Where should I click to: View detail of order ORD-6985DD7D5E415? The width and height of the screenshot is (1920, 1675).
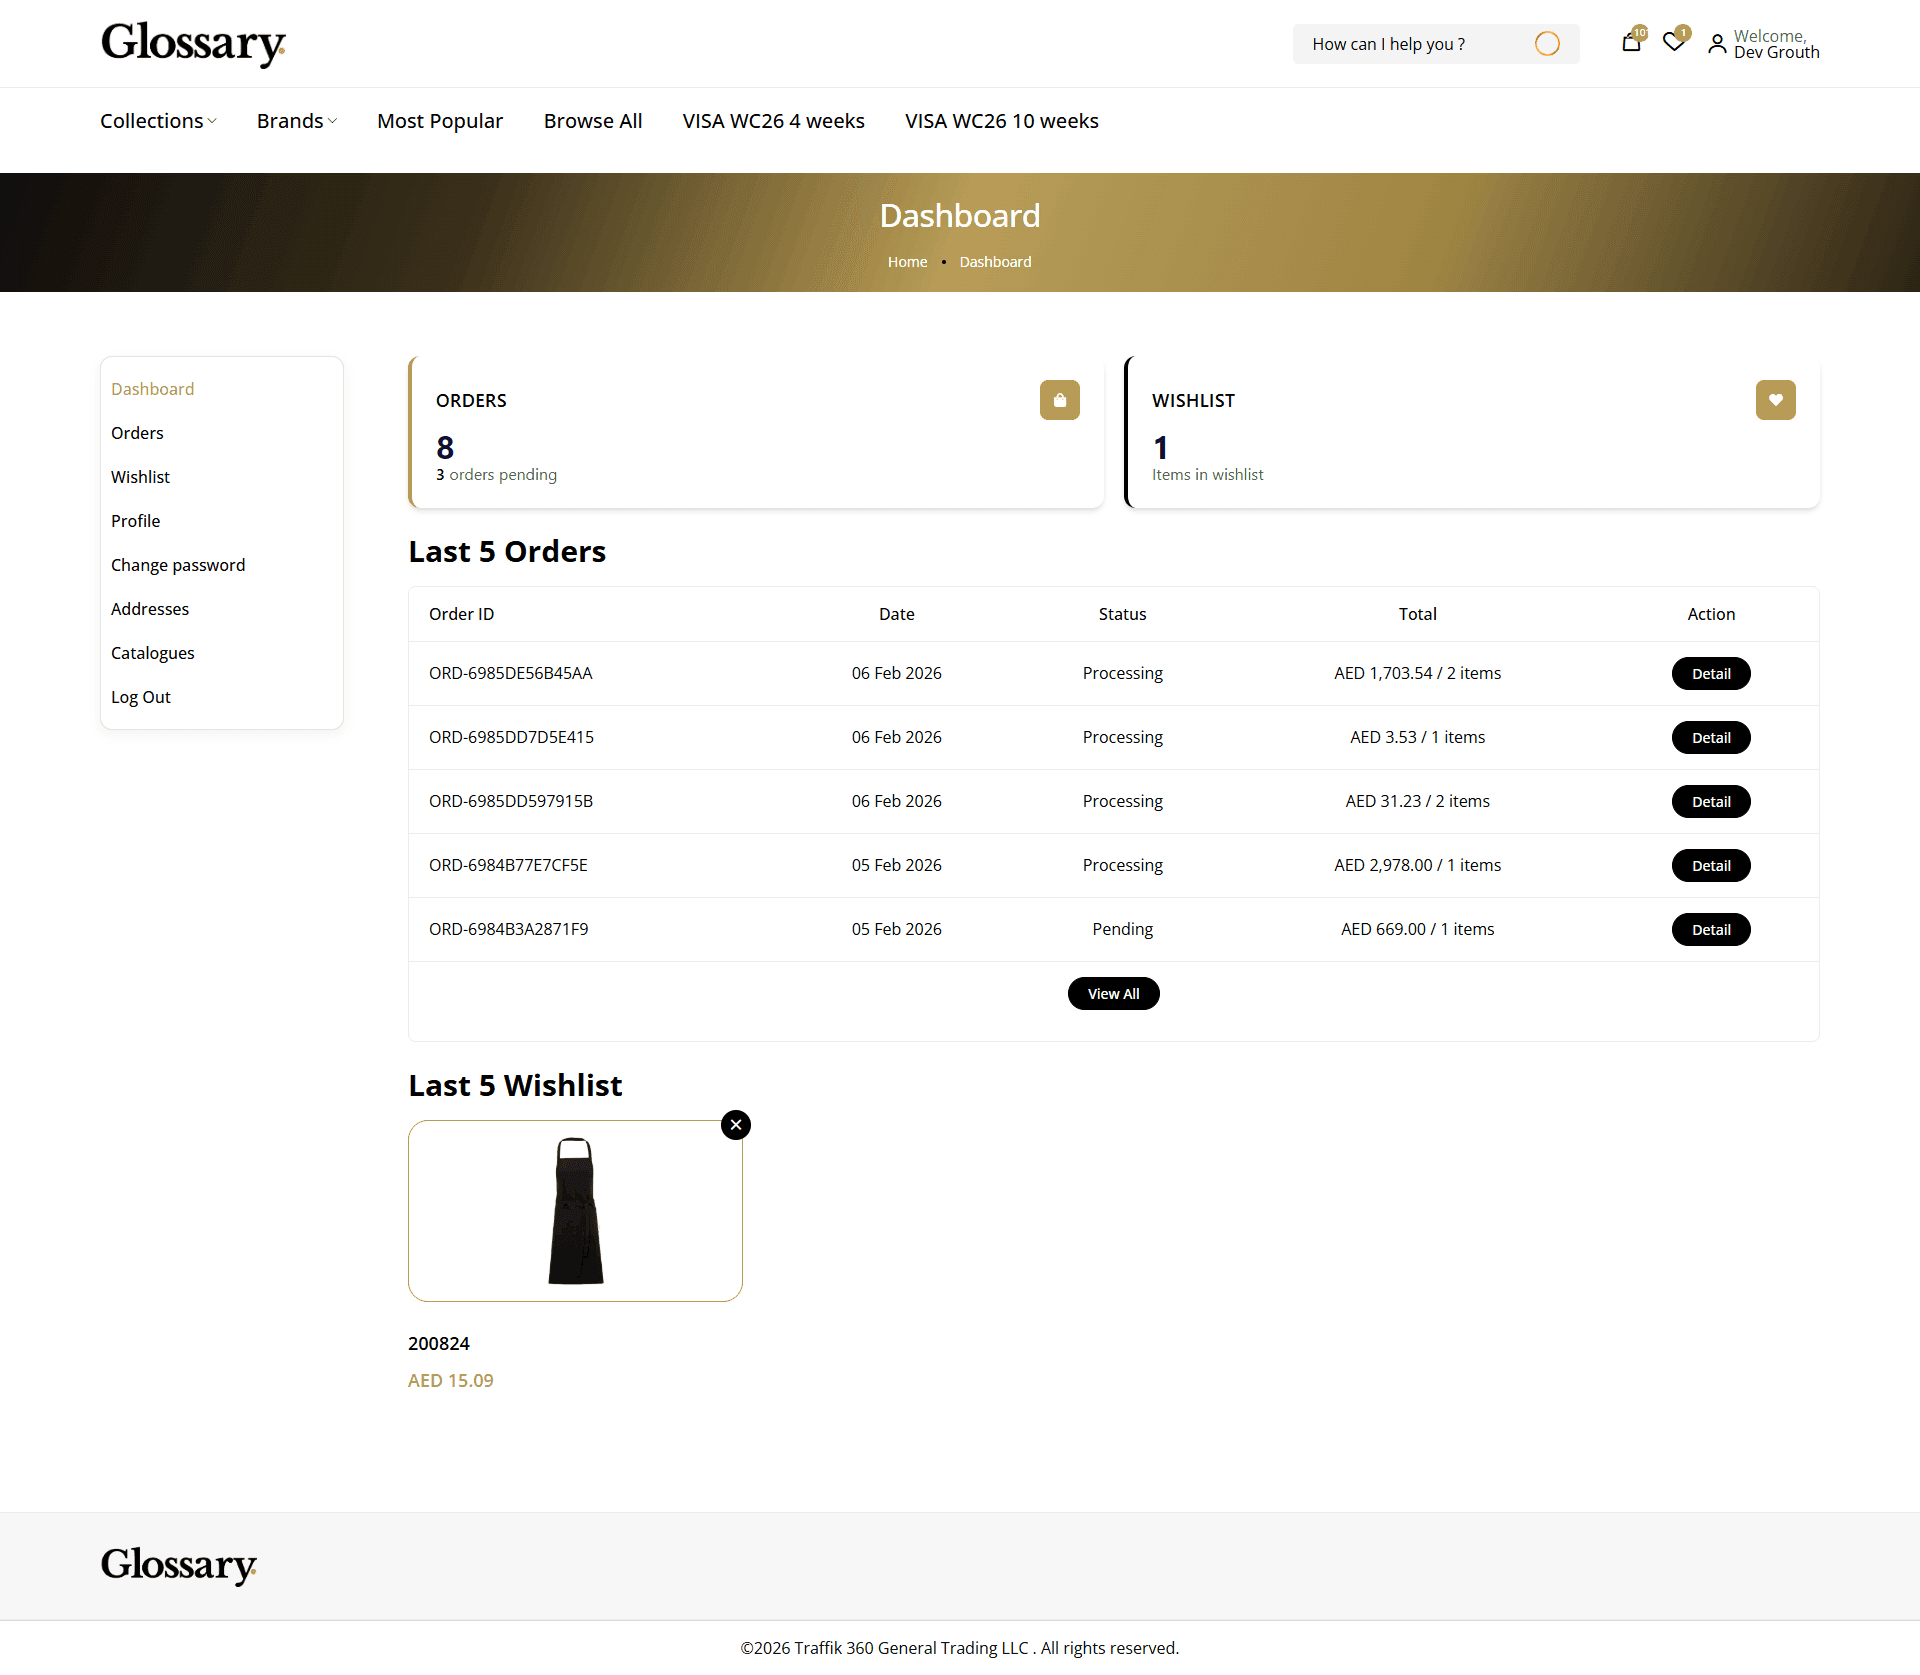click(x=1711, y=738)
